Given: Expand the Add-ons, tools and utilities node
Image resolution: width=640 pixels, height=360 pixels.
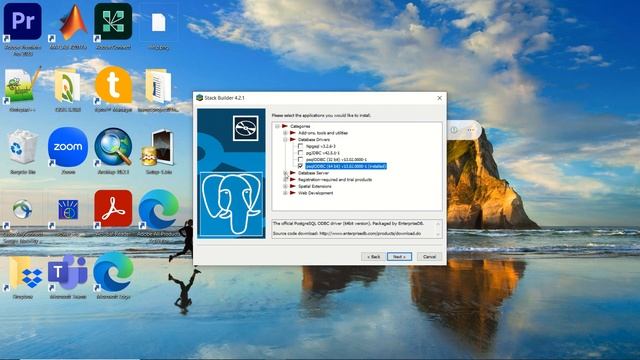Looking at the screenshot, I should pos(285,133).
